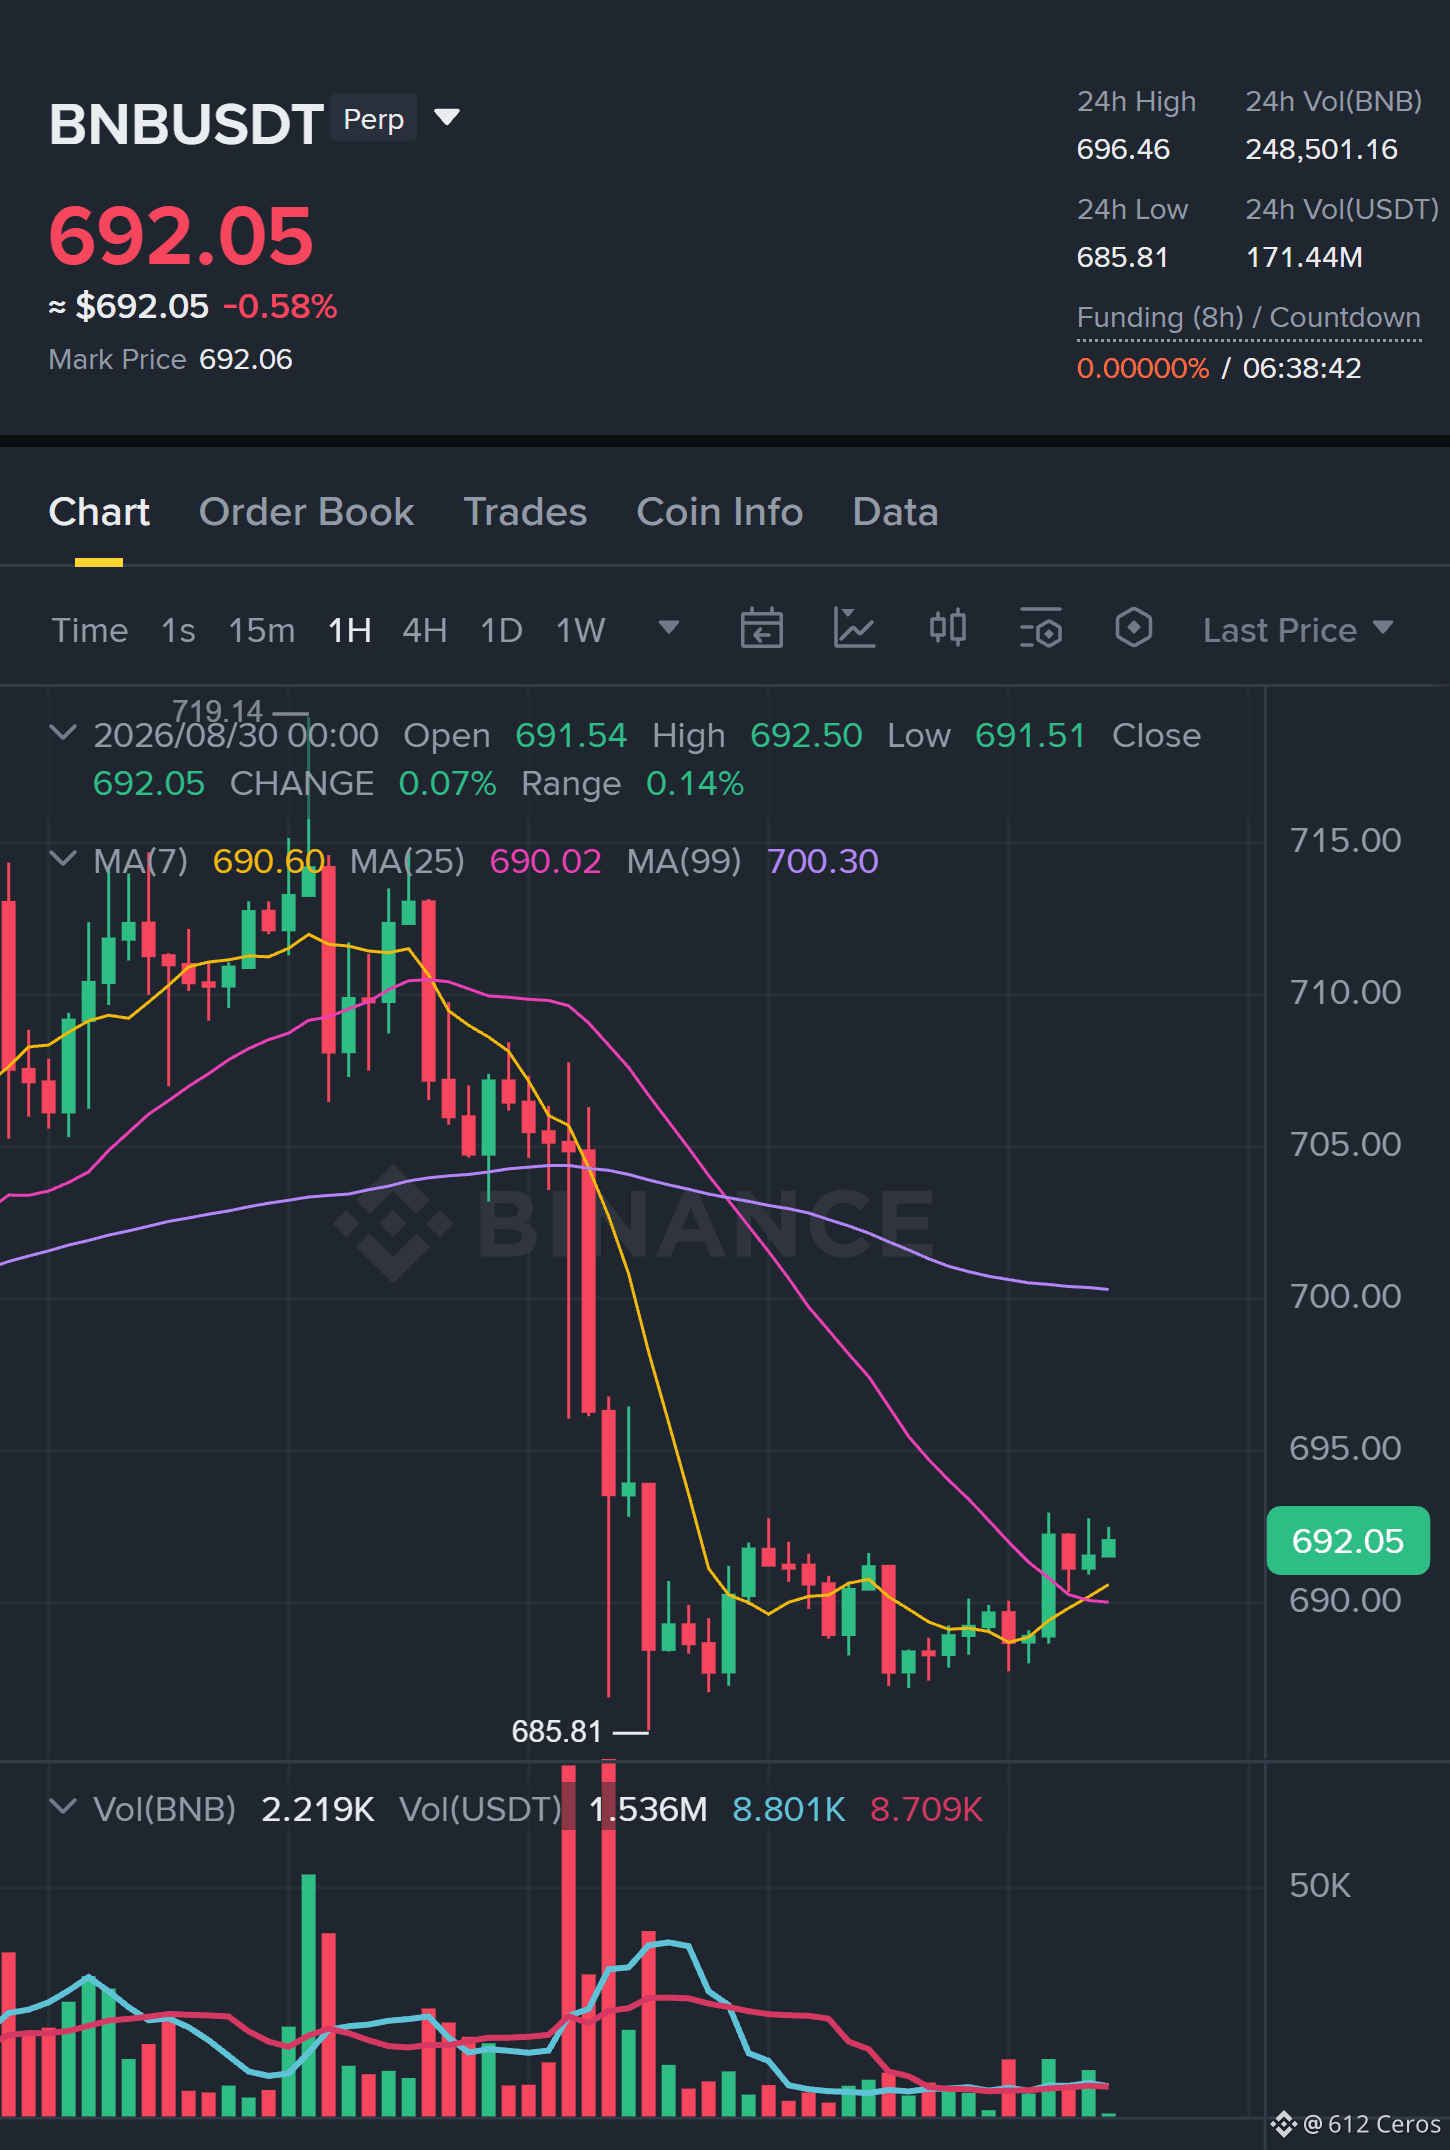The image size is (1450, 2150).
Task: Click the Perp contract type badge
Action: 373,119
